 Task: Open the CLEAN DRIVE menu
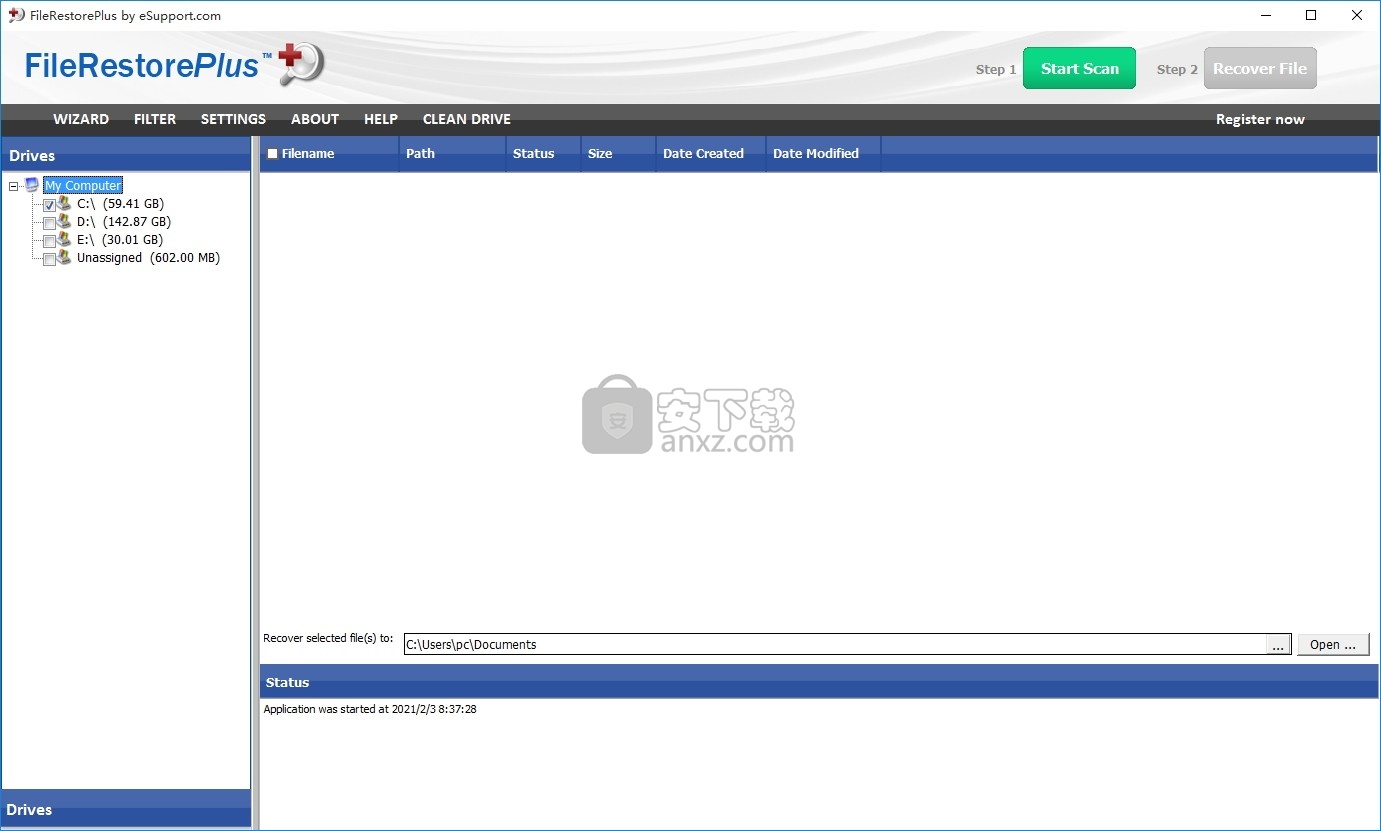coord(467,119)
